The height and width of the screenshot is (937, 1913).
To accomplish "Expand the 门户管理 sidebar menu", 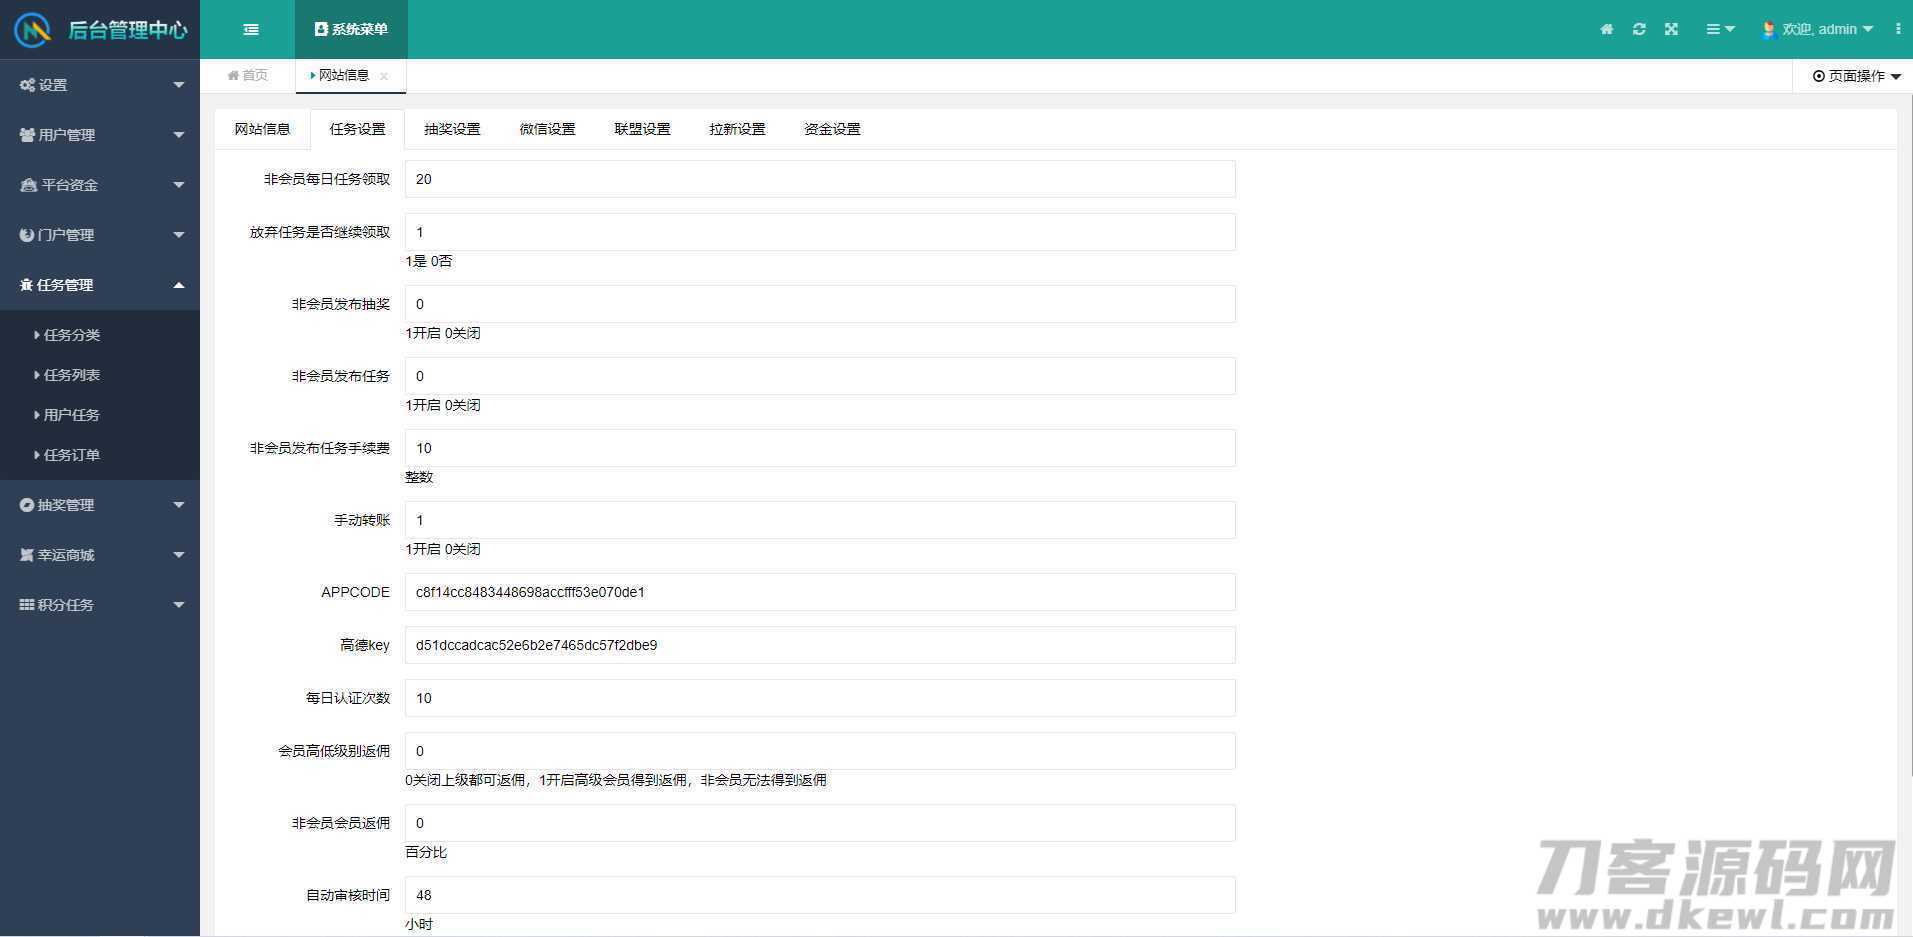I will (x=100, y=235).
